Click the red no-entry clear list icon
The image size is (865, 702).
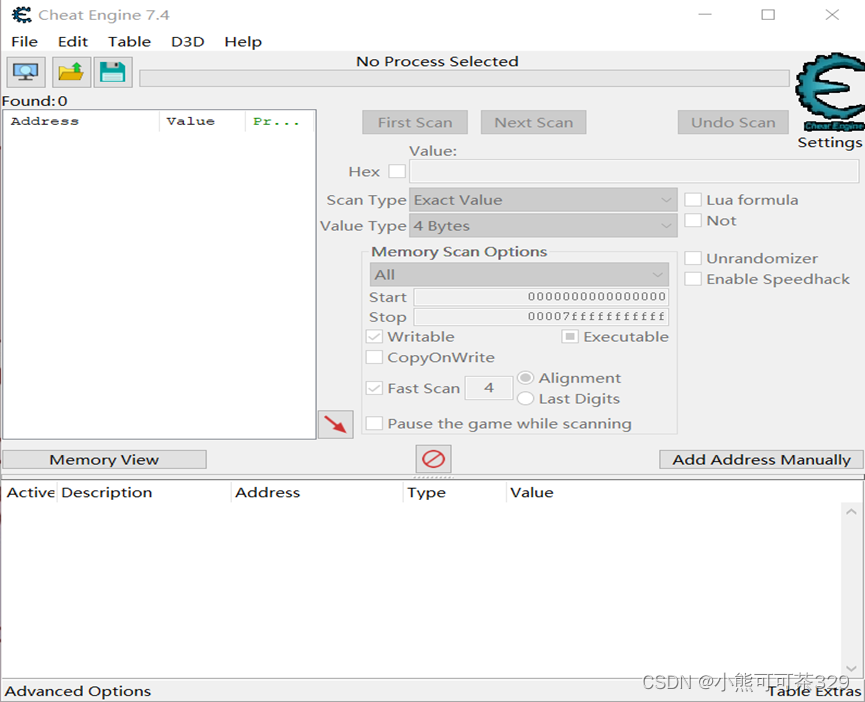click(433, 459)
